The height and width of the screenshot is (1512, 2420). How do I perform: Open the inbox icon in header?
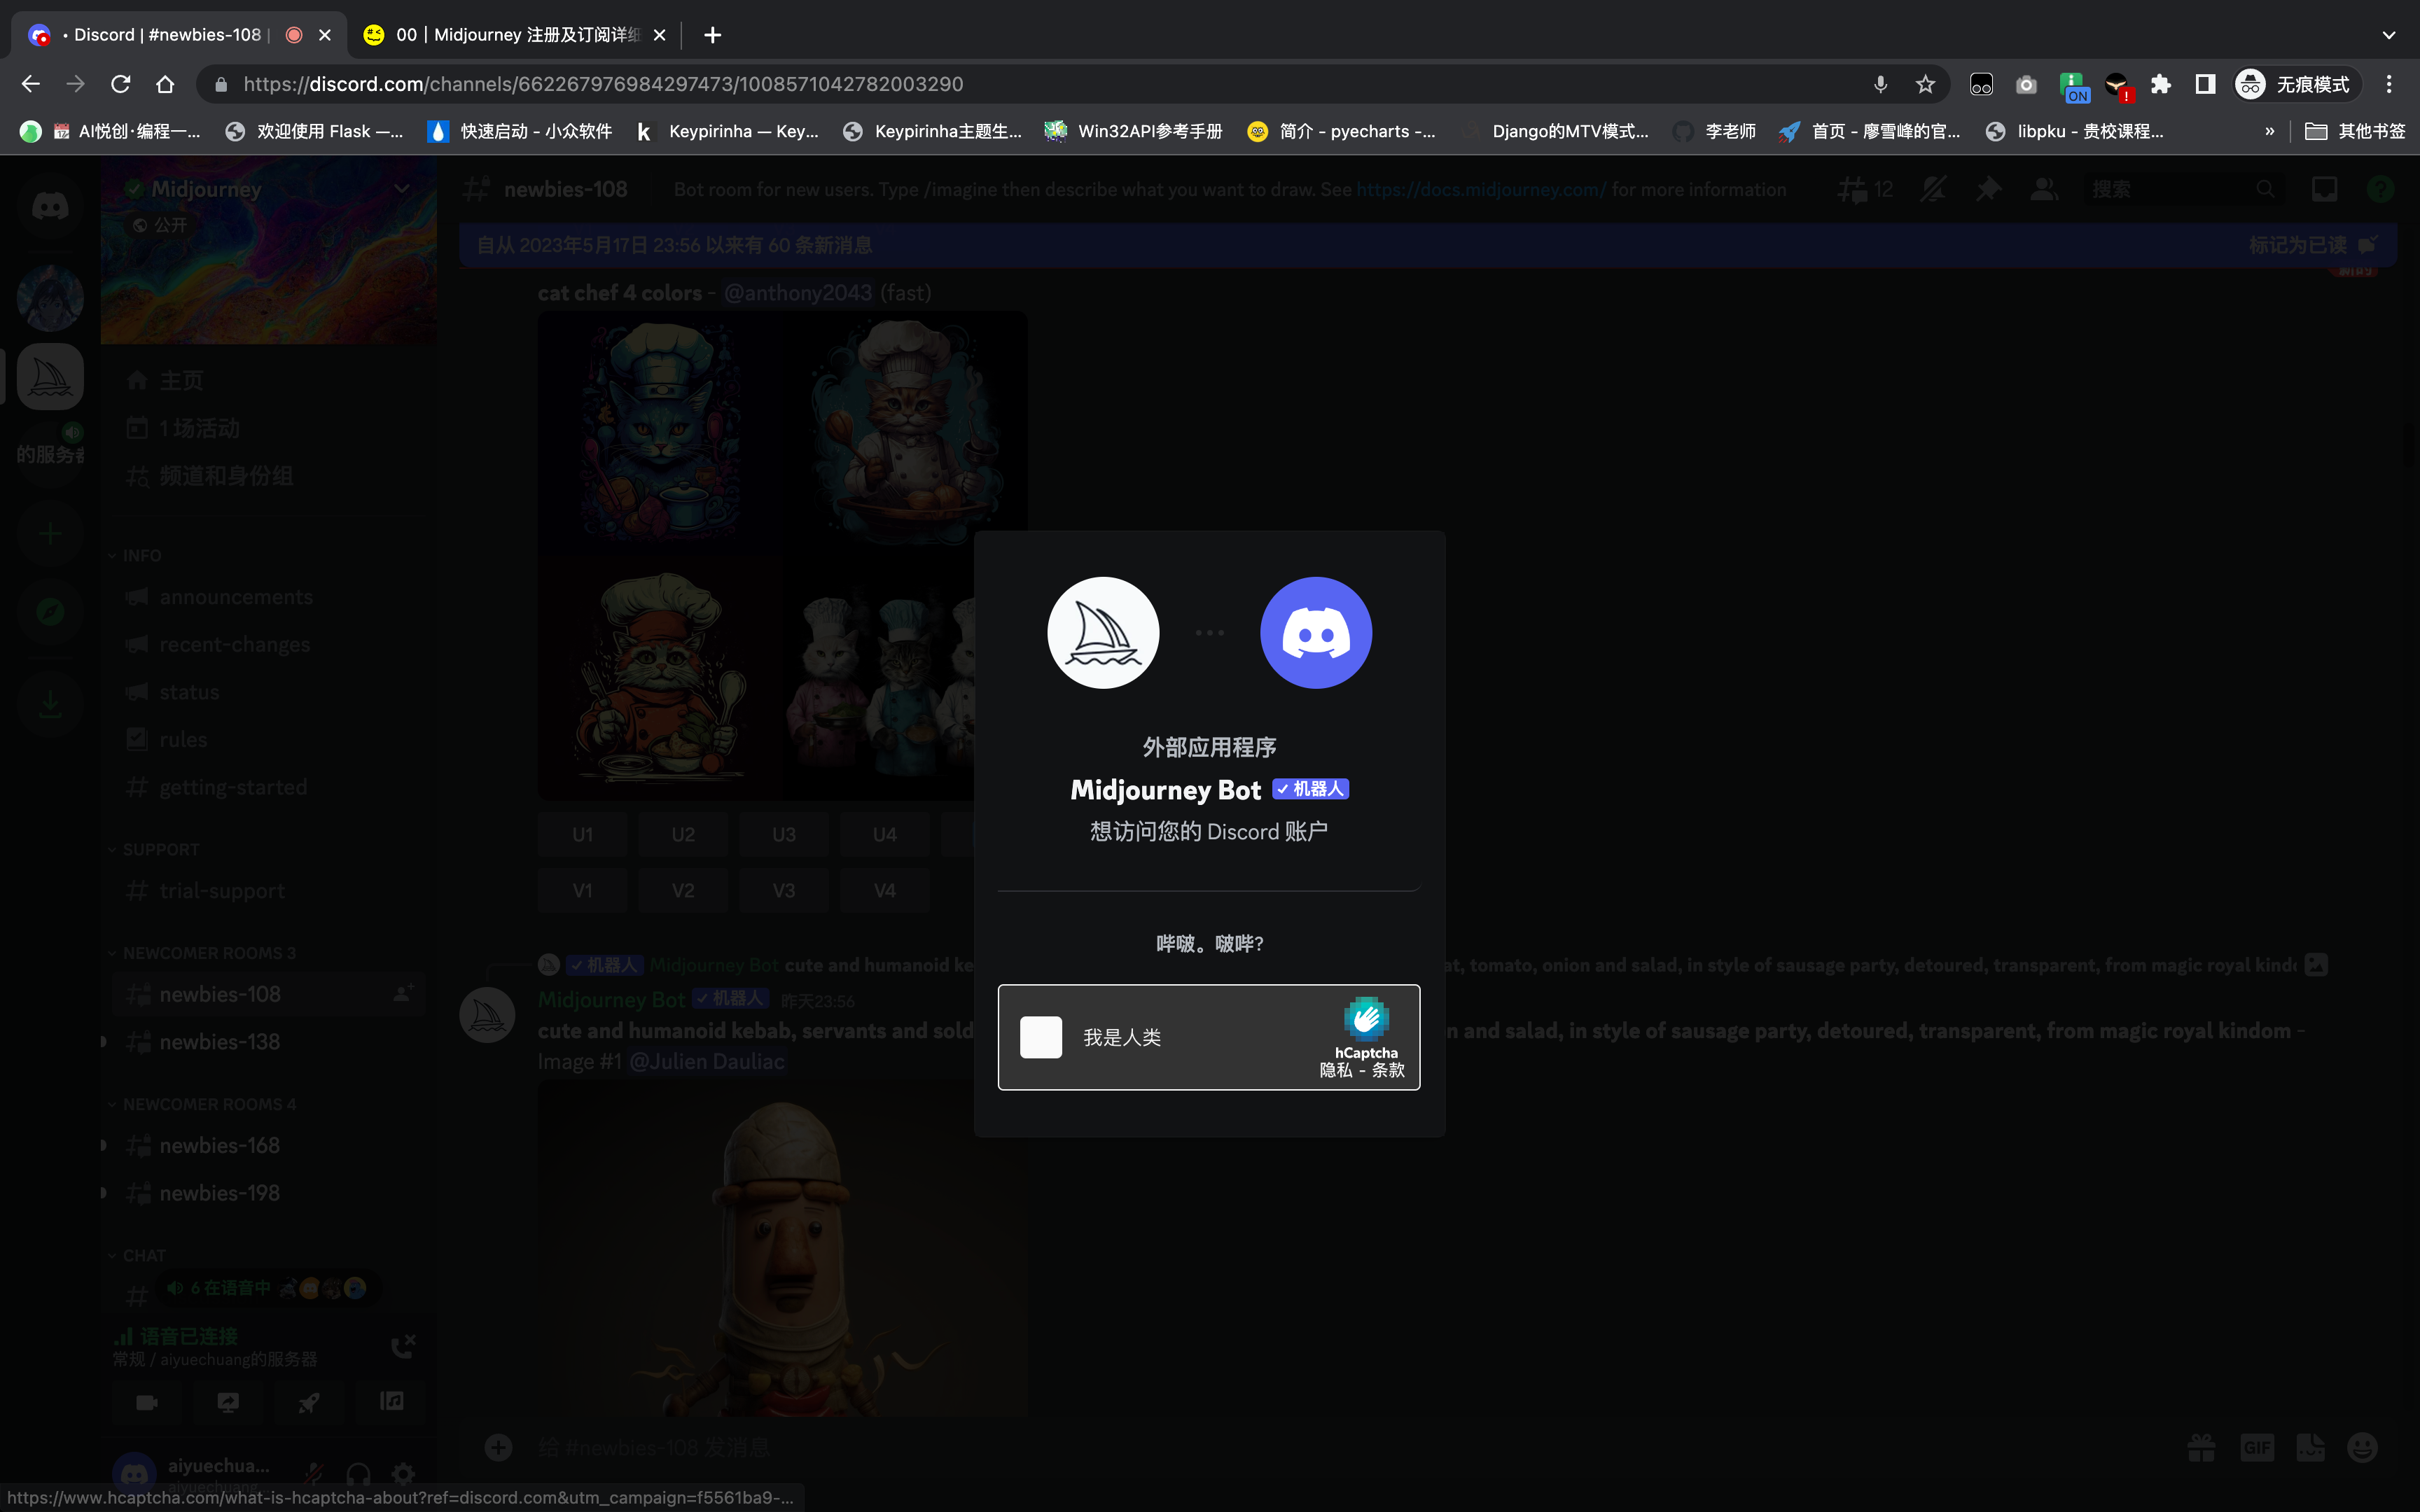pyautogui.click(x=2324, y=189)
